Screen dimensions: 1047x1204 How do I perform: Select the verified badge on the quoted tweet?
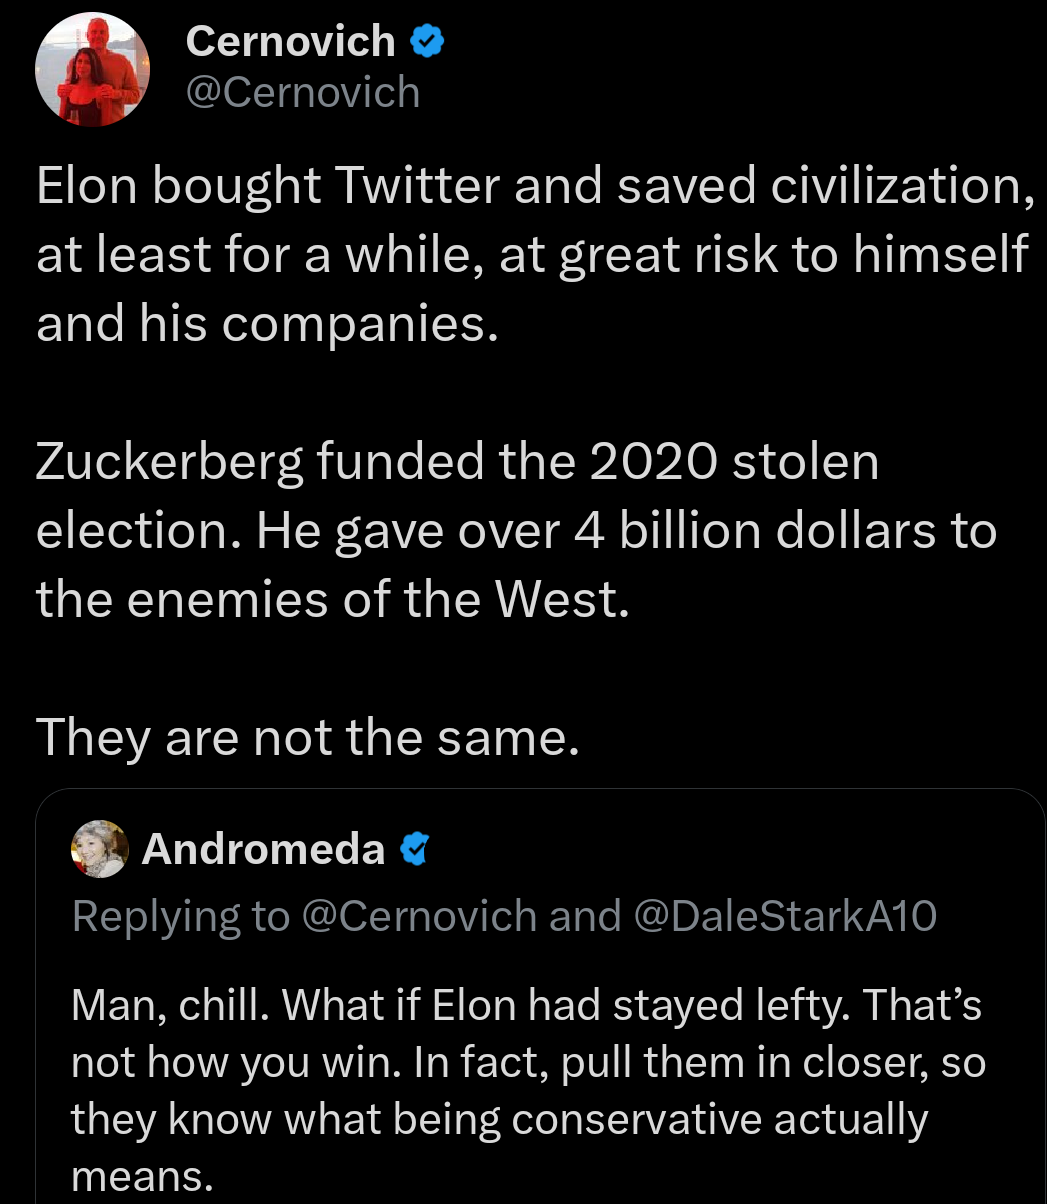(414, 848)
